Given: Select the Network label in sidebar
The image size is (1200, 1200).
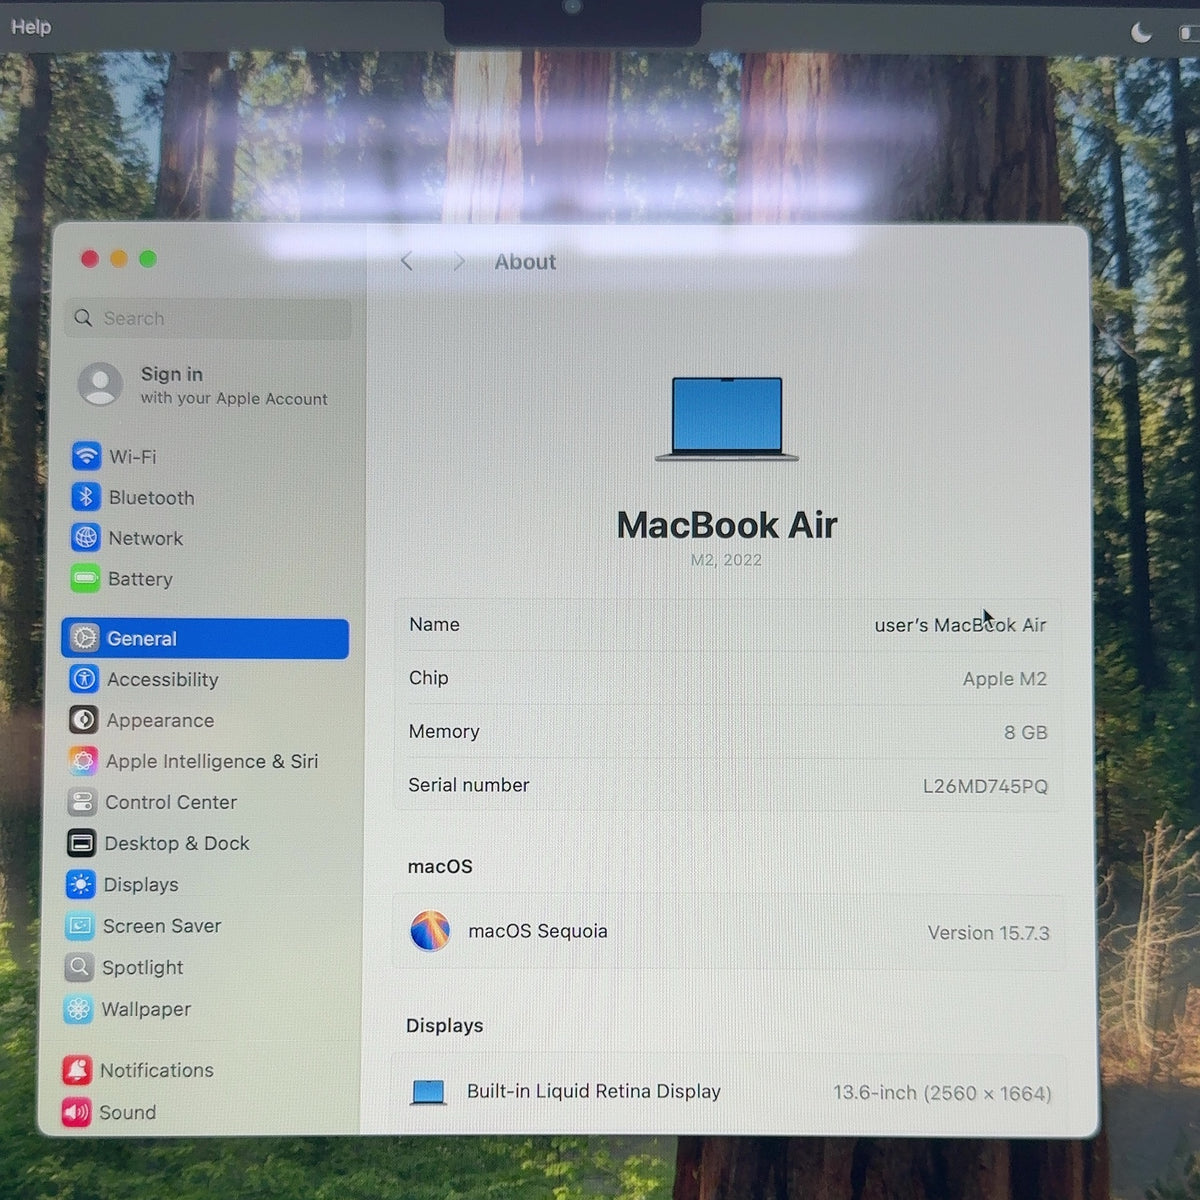Looking at the screenshot, I should click(x=146, y=538).
